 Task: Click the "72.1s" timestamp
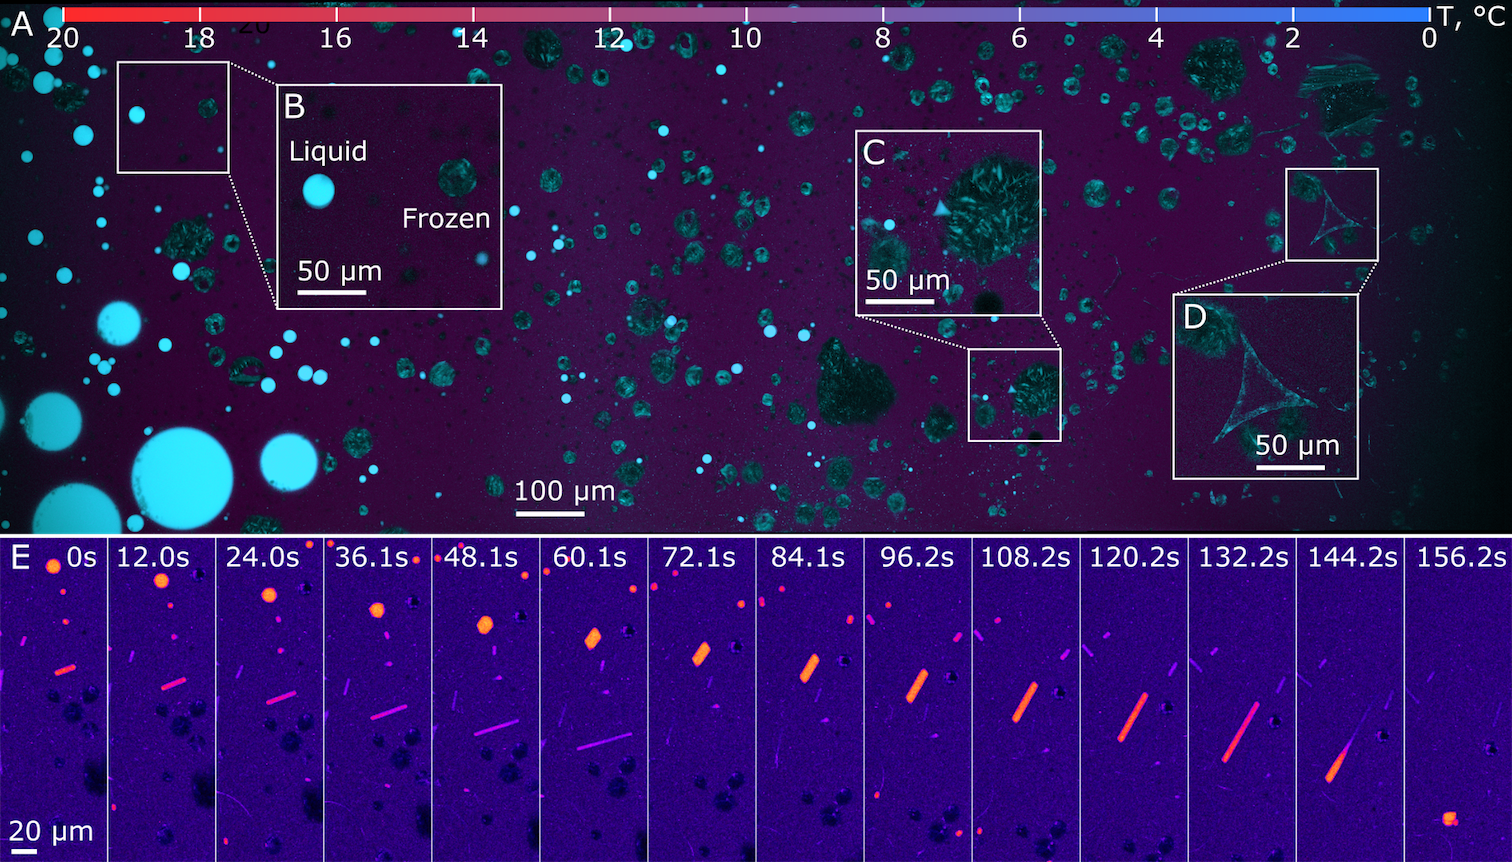pos(698,557)
